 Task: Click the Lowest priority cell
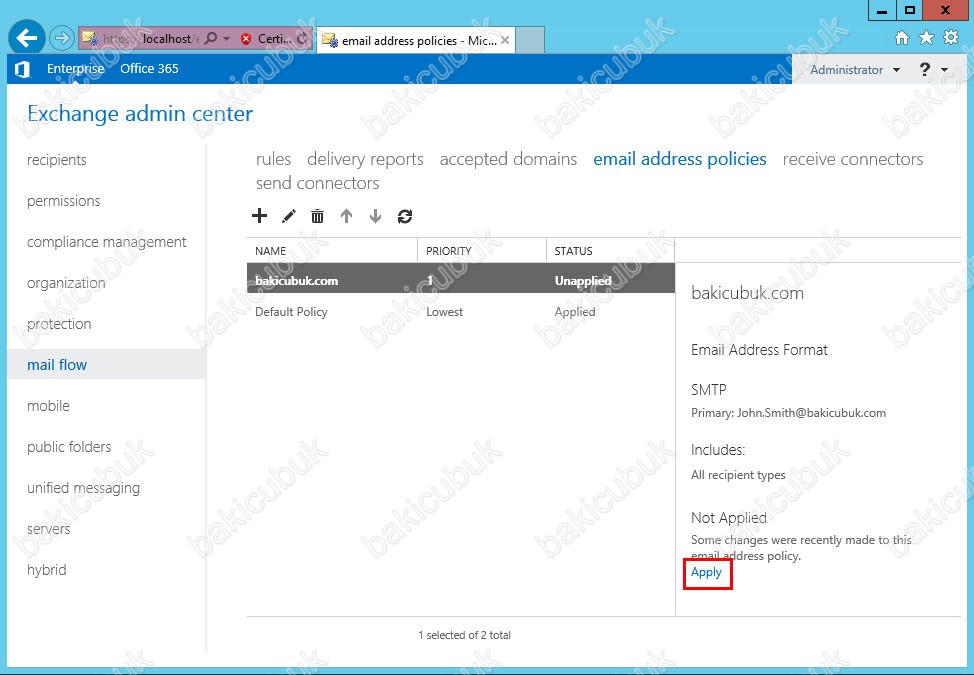[x=444, y=312]
